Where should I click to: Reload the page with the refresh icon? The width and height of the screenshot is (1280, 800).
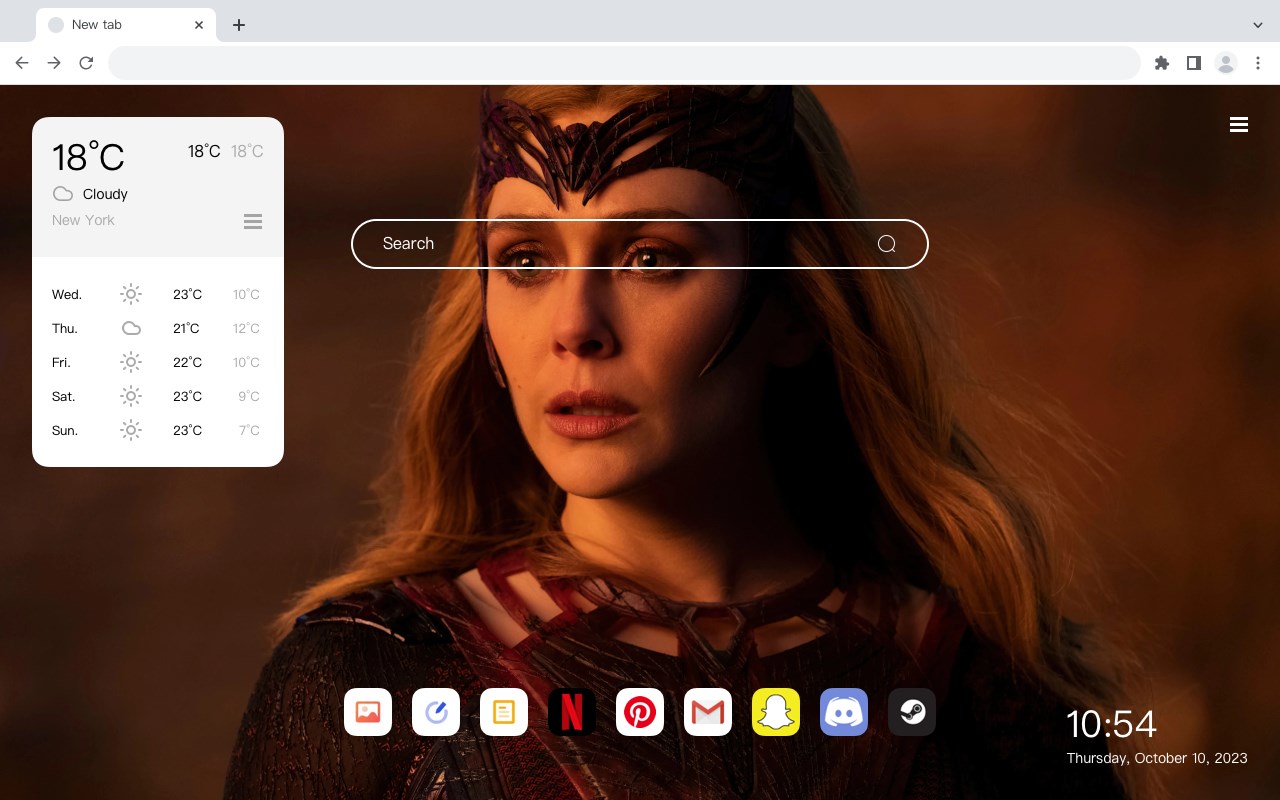[86, 63]
